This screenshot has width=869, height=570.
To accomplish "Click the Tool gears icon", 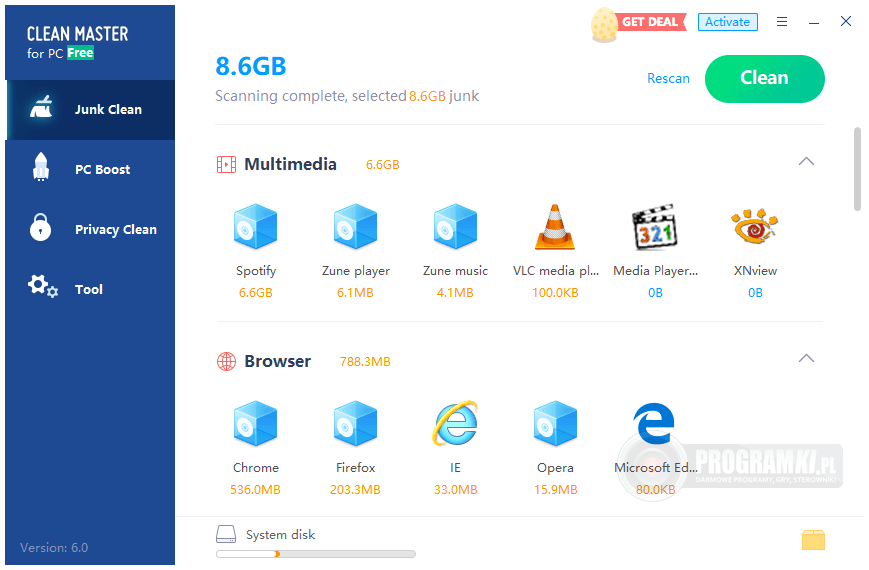I will click(43, 286).
